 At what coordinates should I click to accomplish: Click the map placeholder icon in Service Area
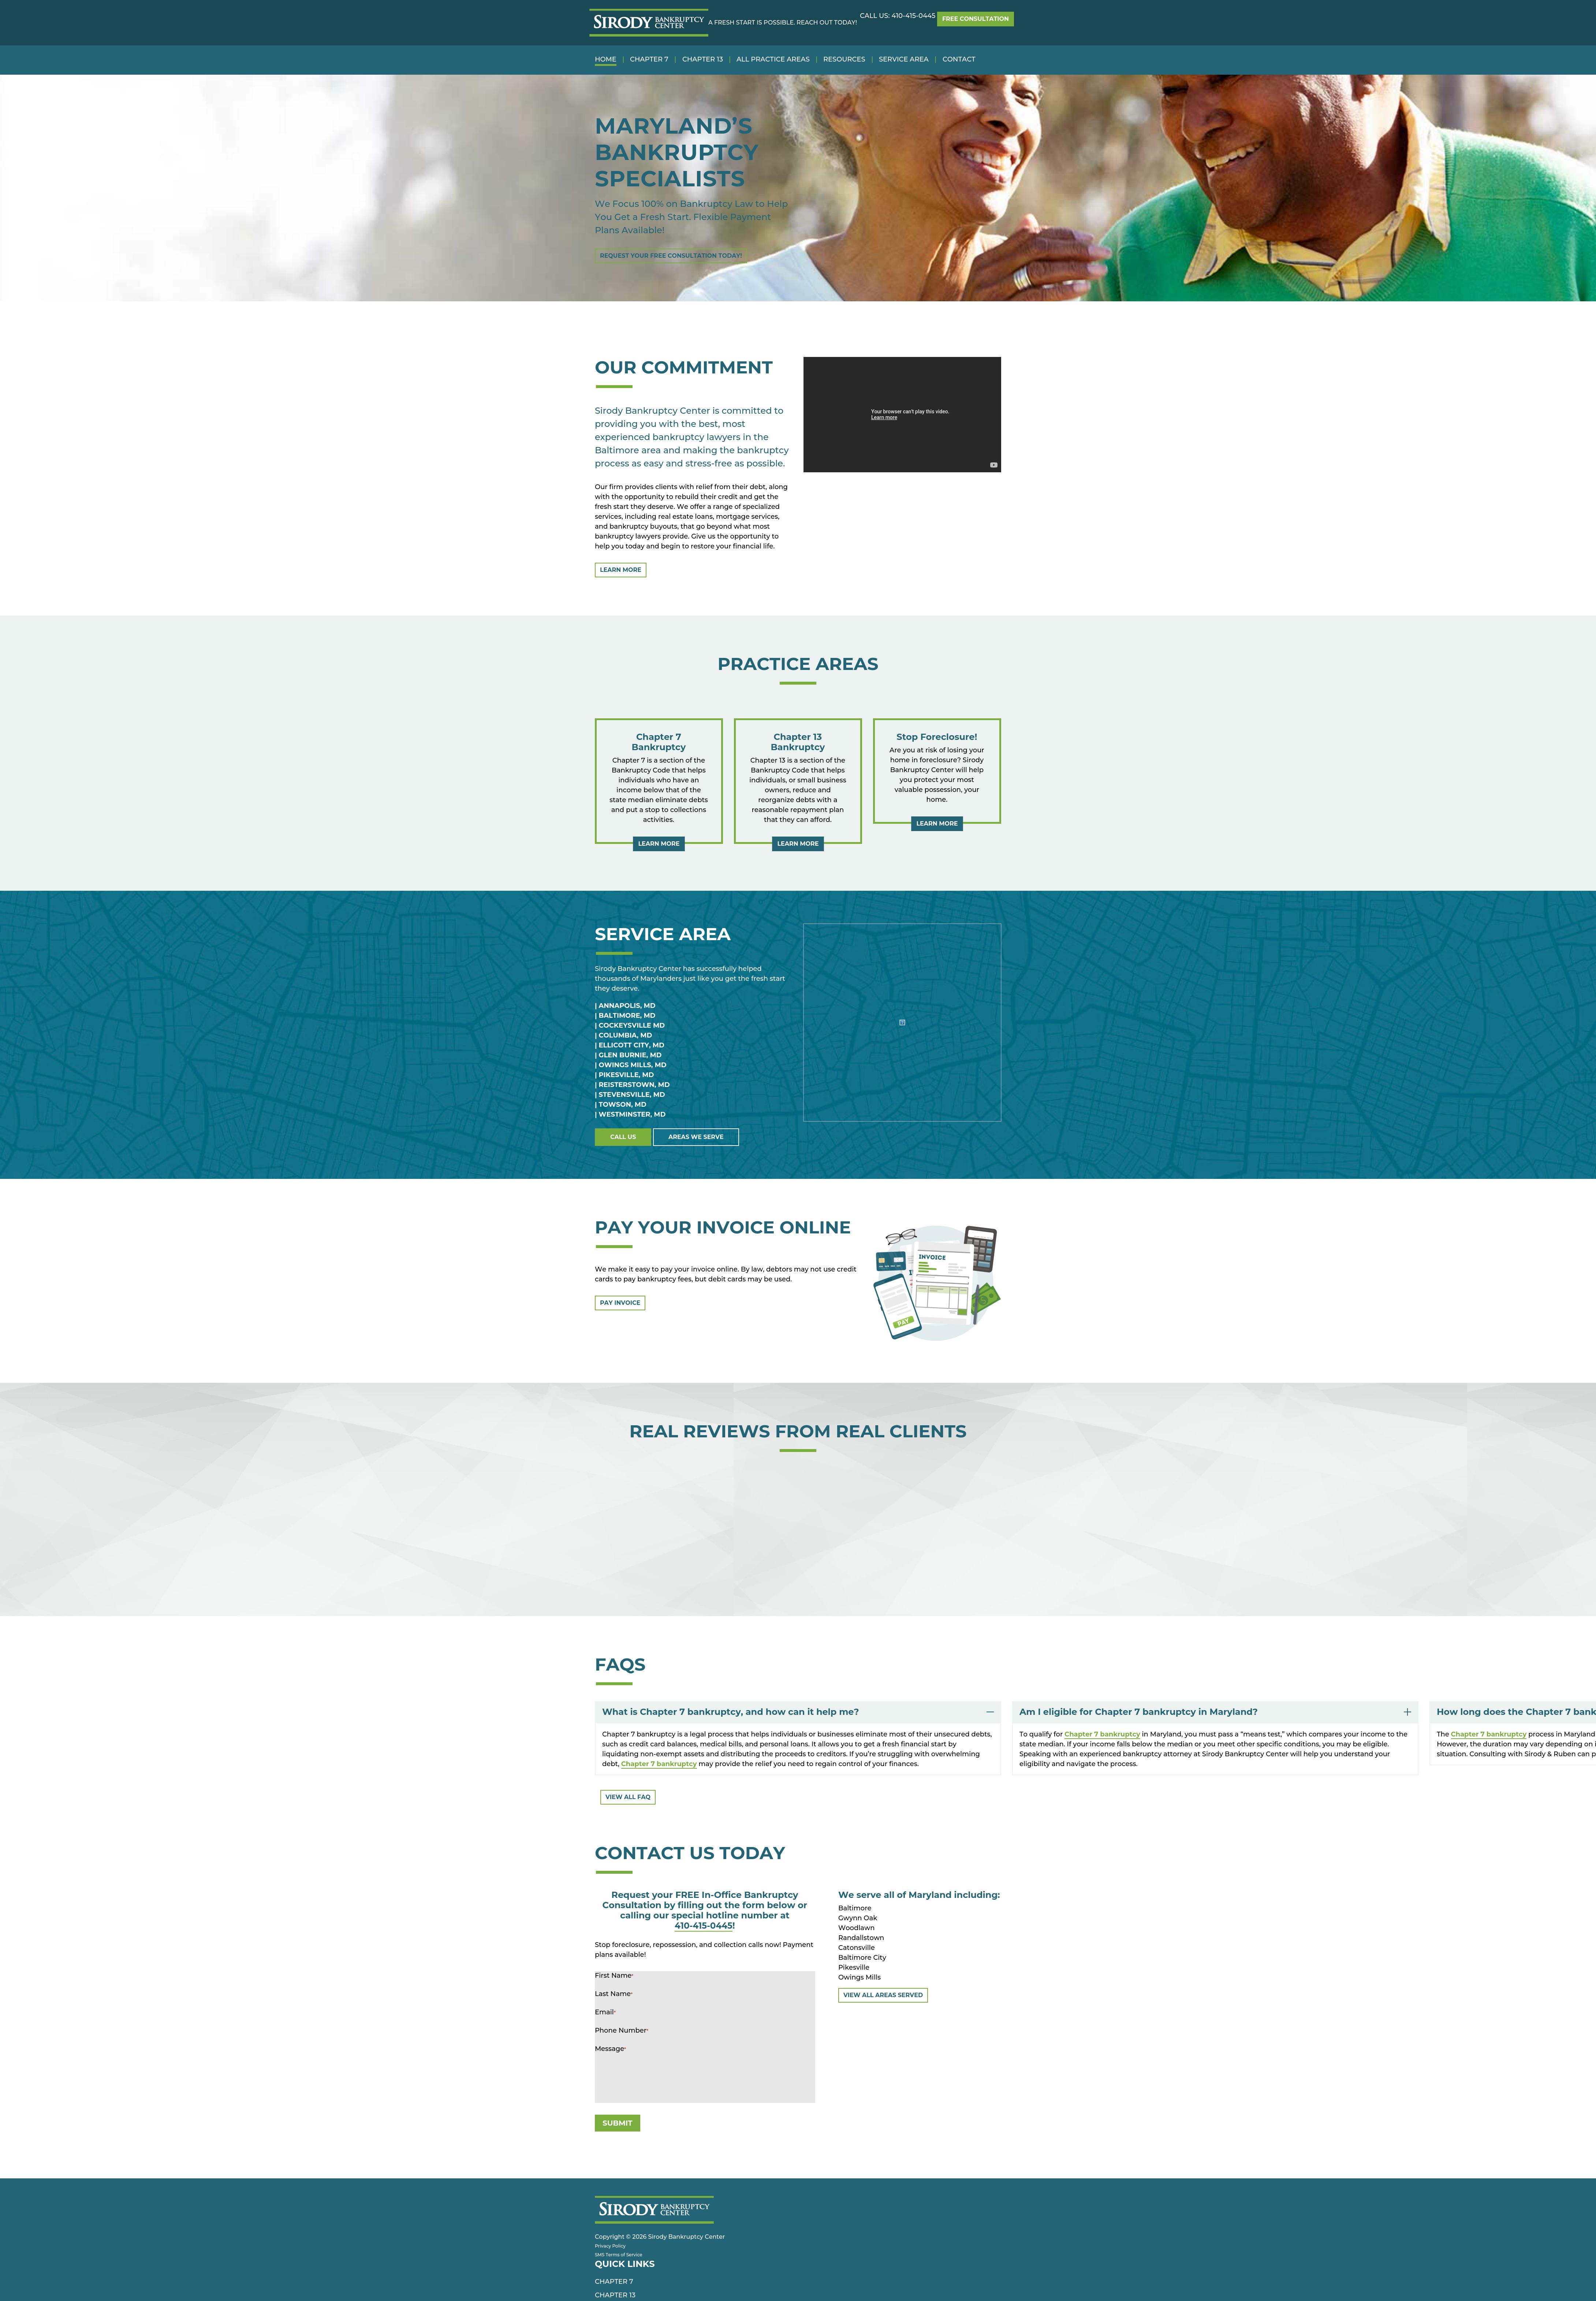pyautogui.click(x=902, y=1022)
